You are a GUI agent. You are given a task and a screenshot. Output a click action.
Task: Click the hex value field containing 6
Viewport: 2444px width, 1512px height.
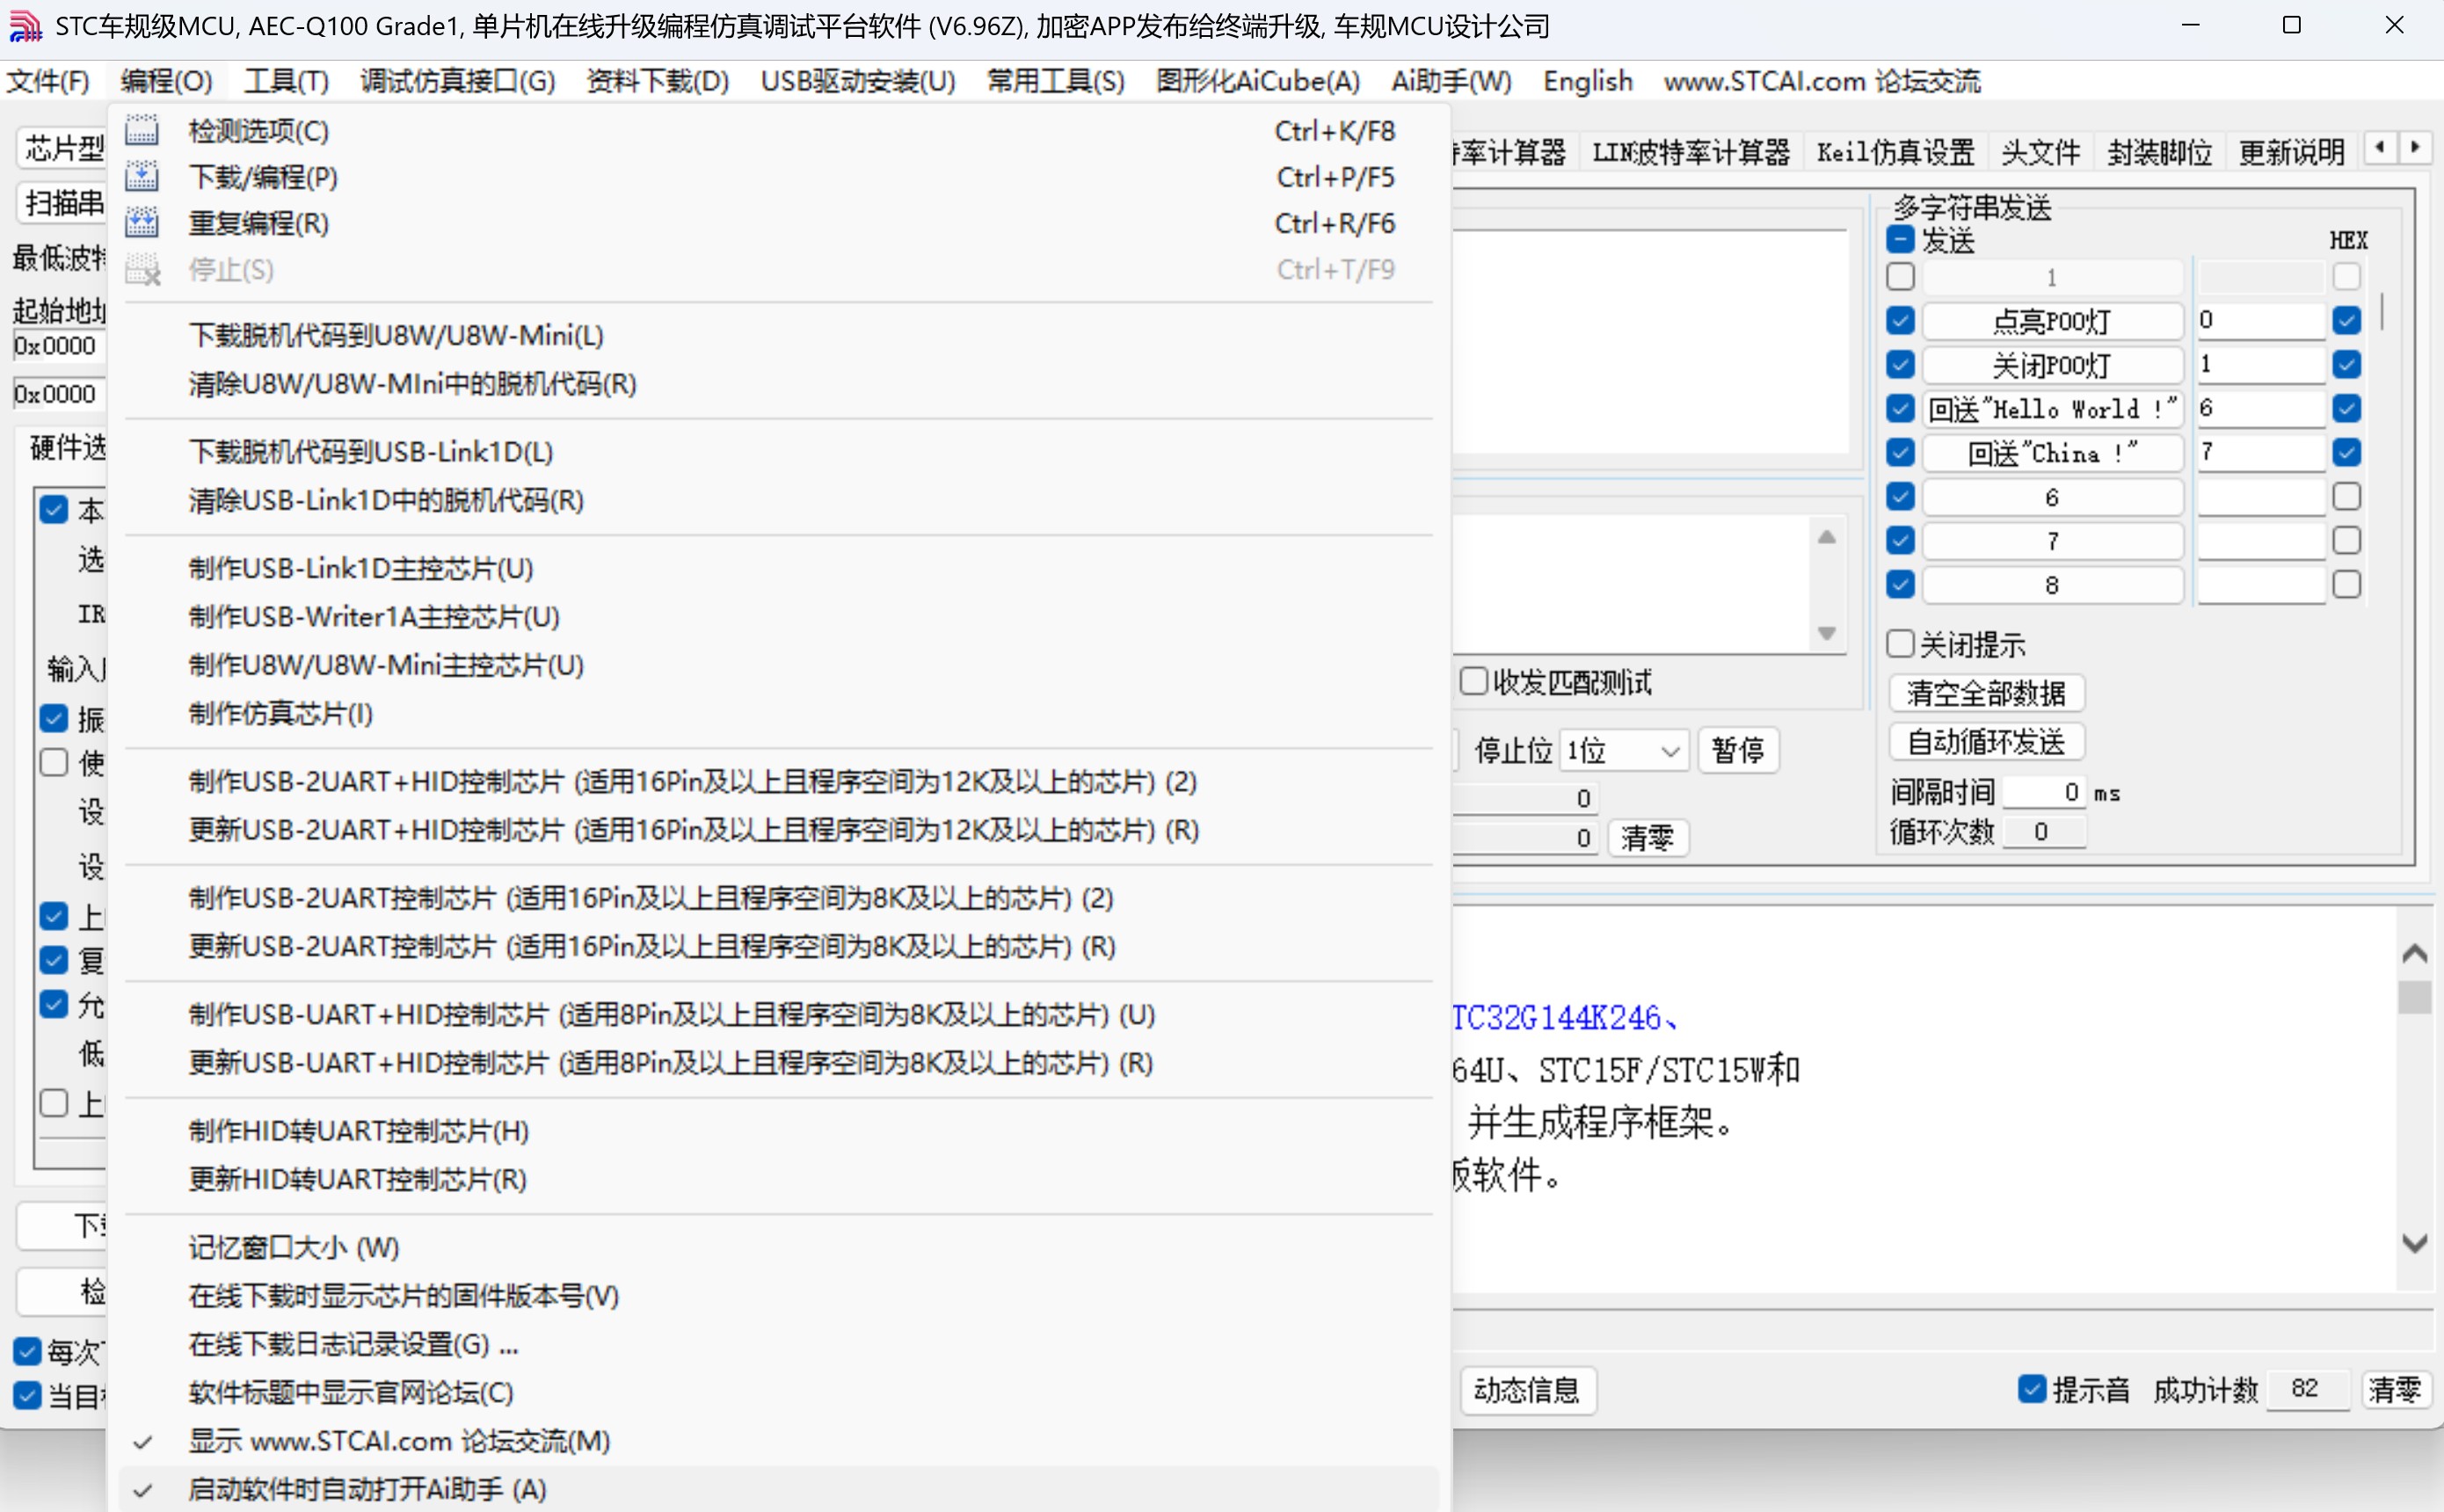point(2260,408)
